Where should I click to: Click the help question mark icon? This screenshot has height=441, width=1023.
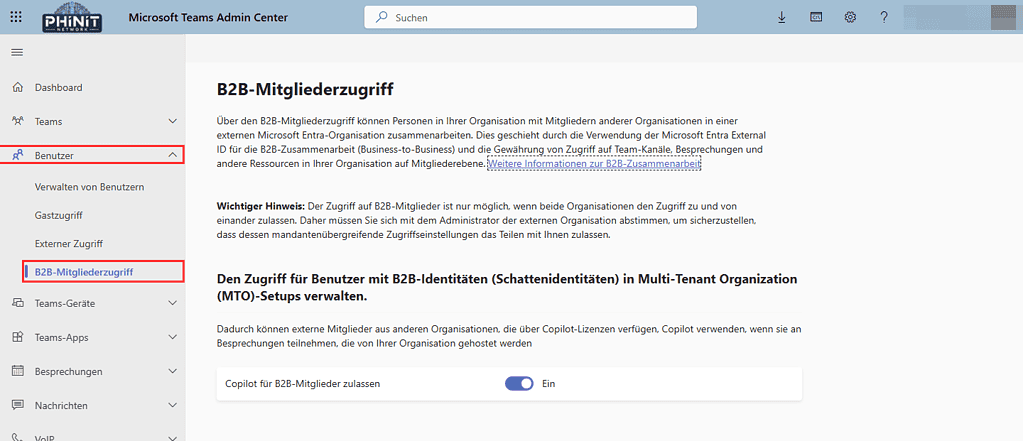[884, 18]
